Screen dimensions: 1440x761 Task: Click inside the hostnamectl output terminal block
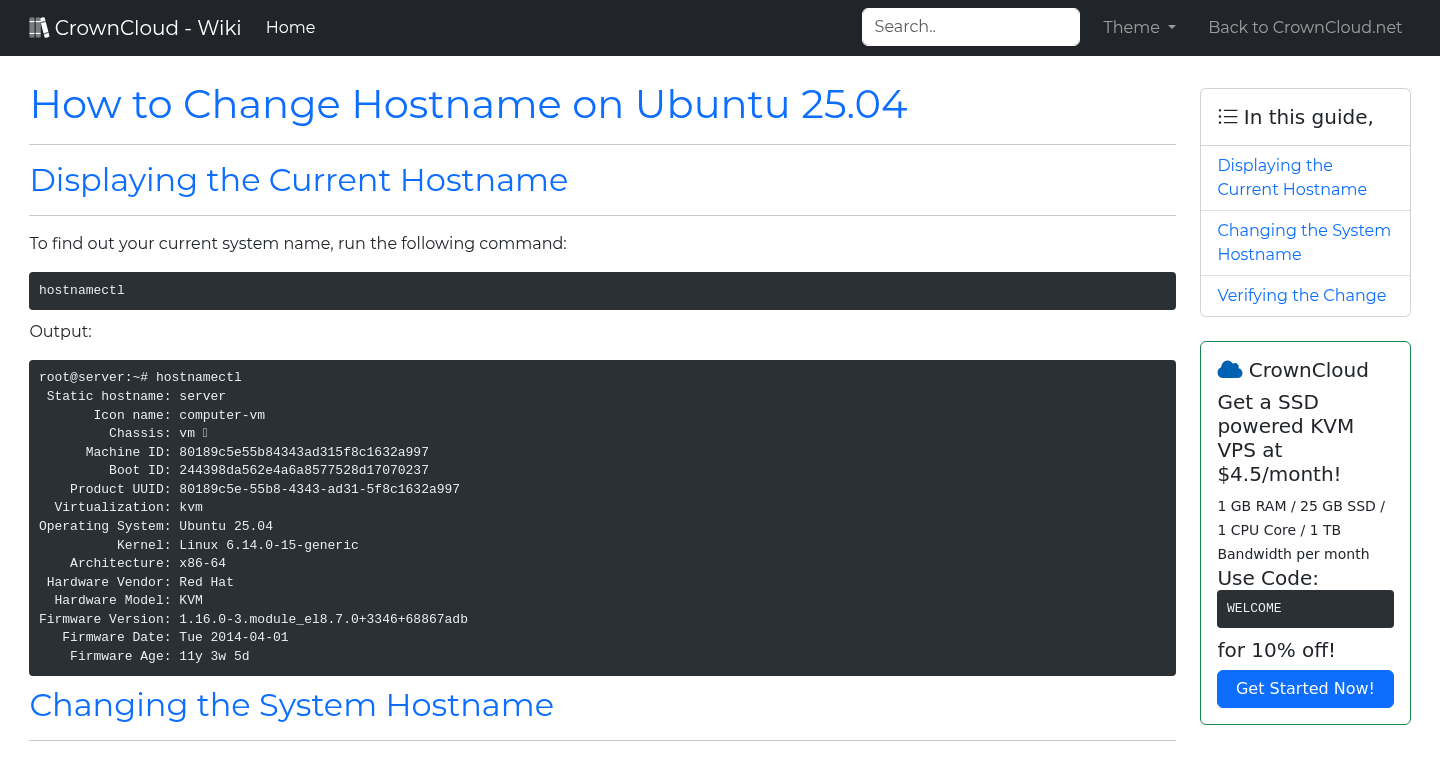click(x=601, y=517)
